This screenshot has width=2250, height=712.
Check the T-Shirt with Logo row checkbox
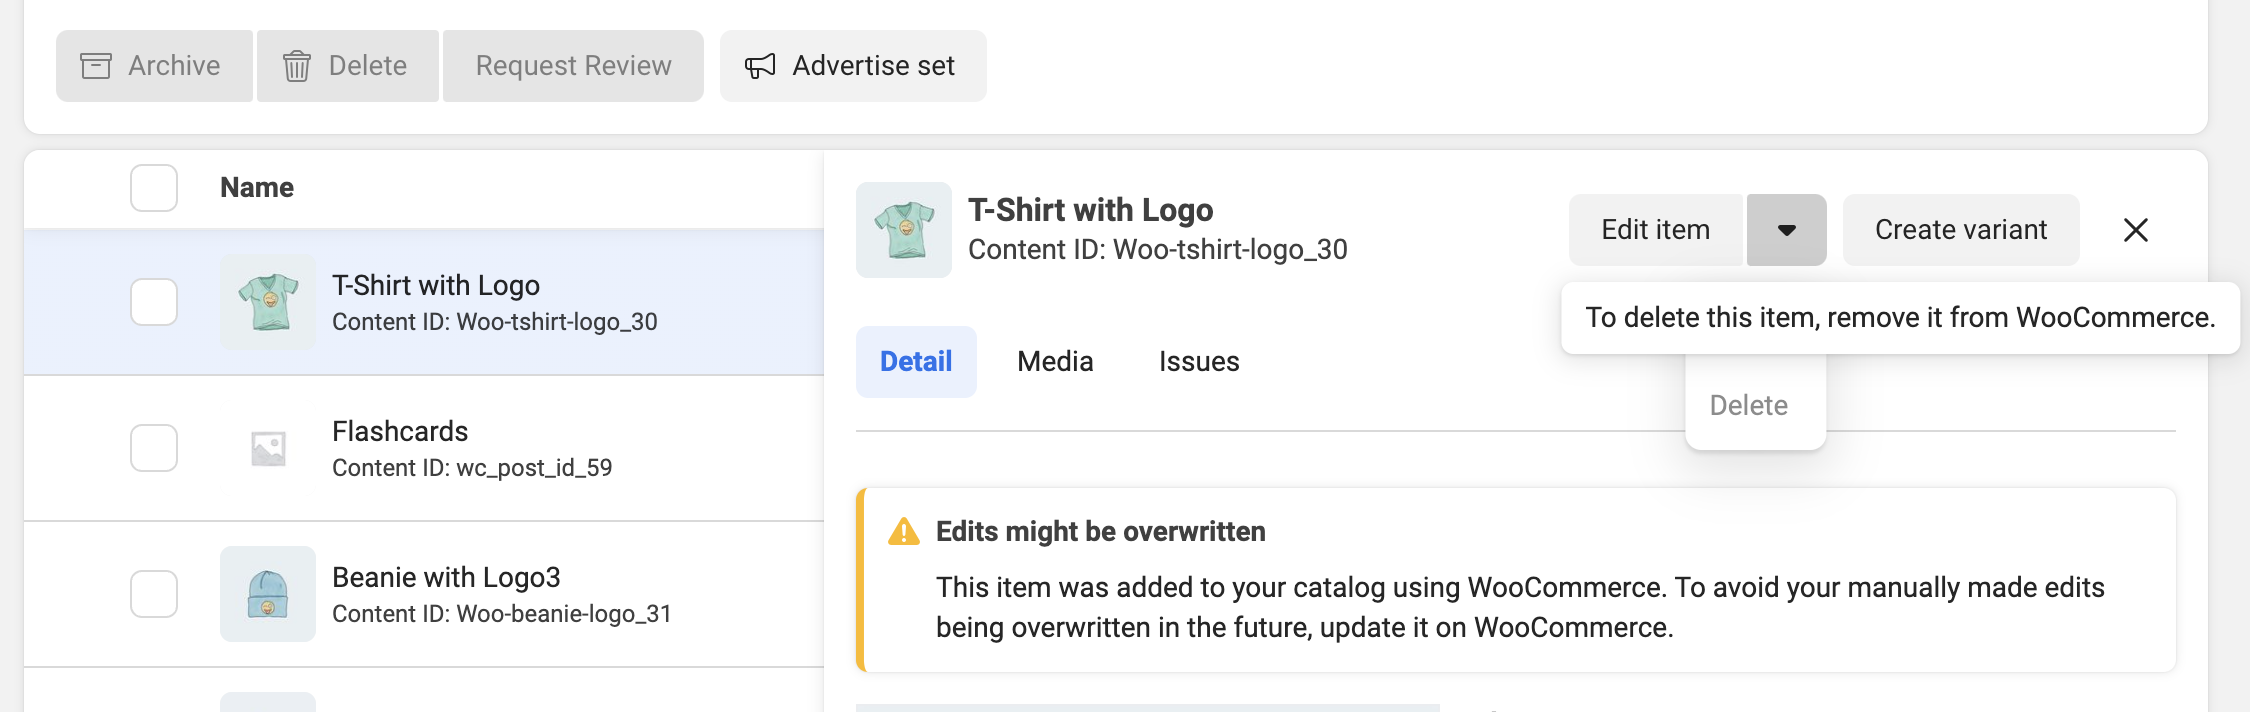[x=154, y=302]
